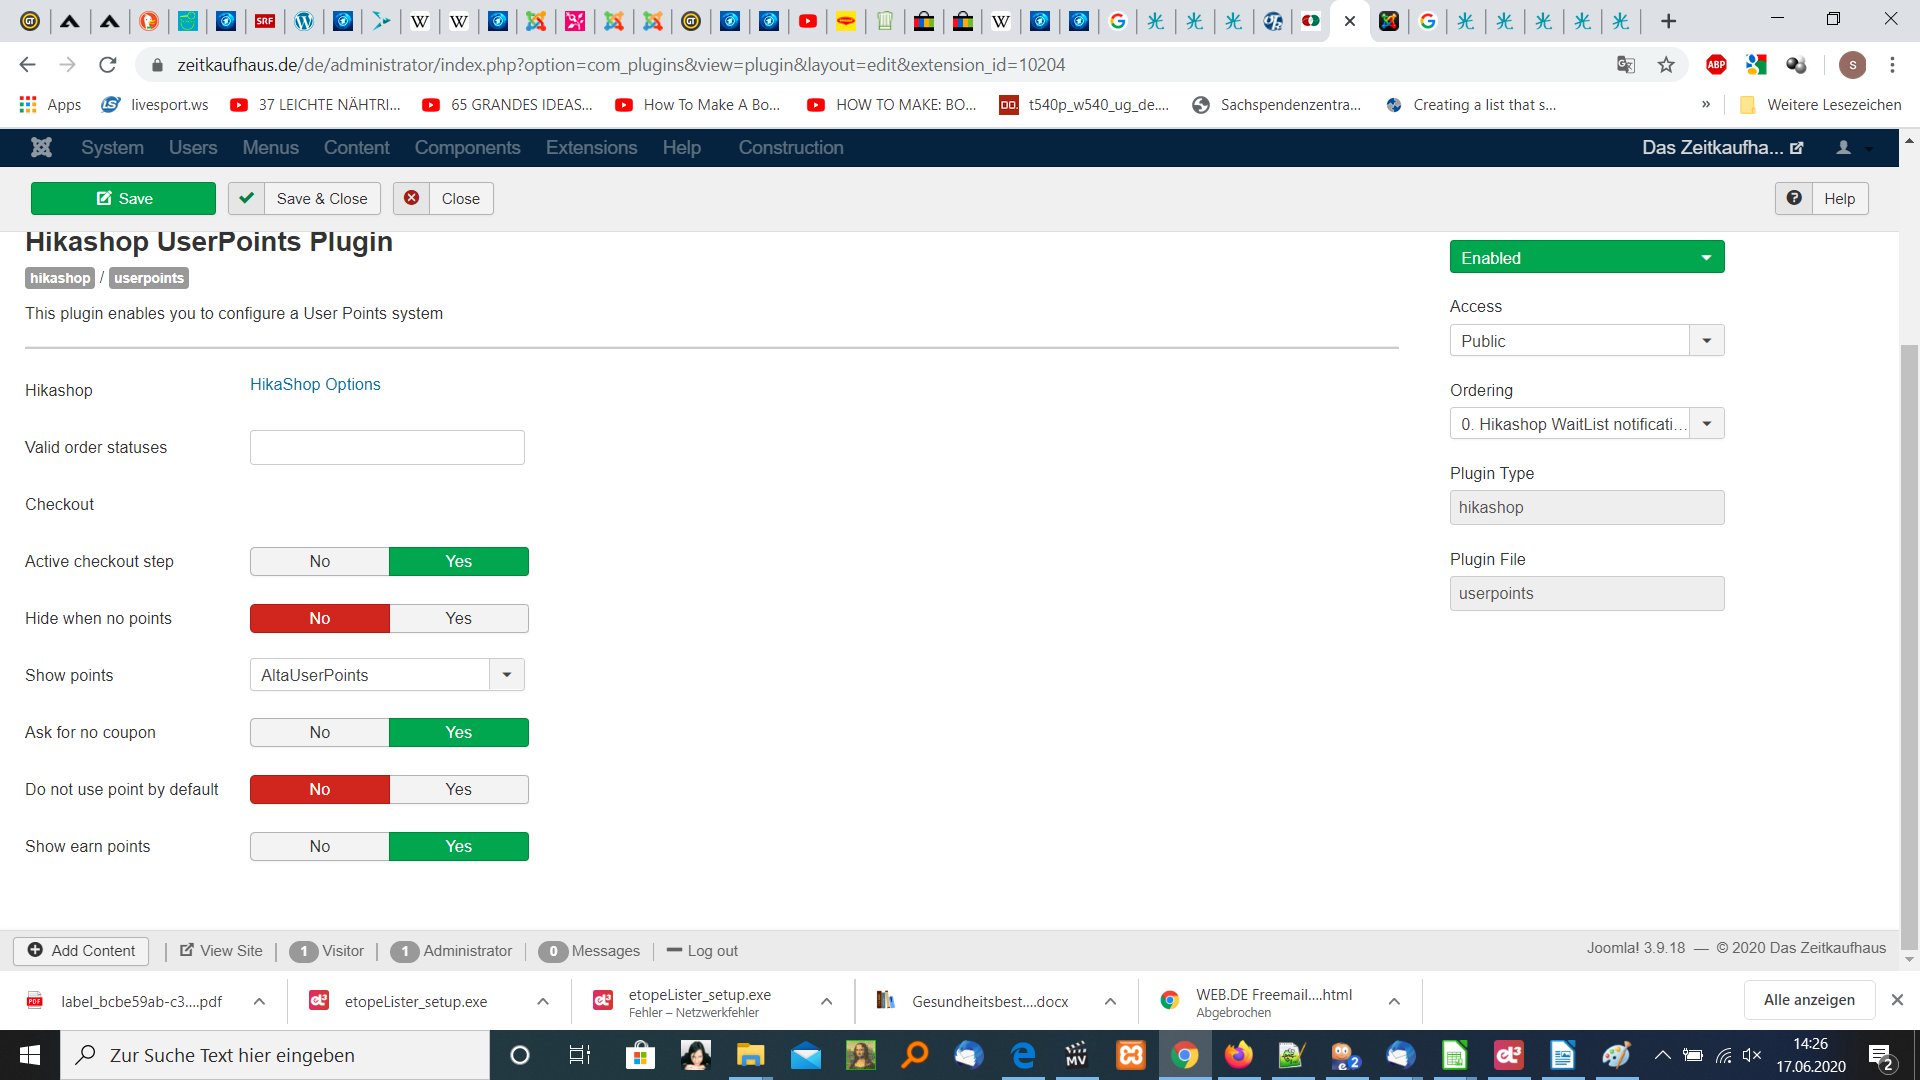Open the Extensions menu

click(x=591, y=148)
